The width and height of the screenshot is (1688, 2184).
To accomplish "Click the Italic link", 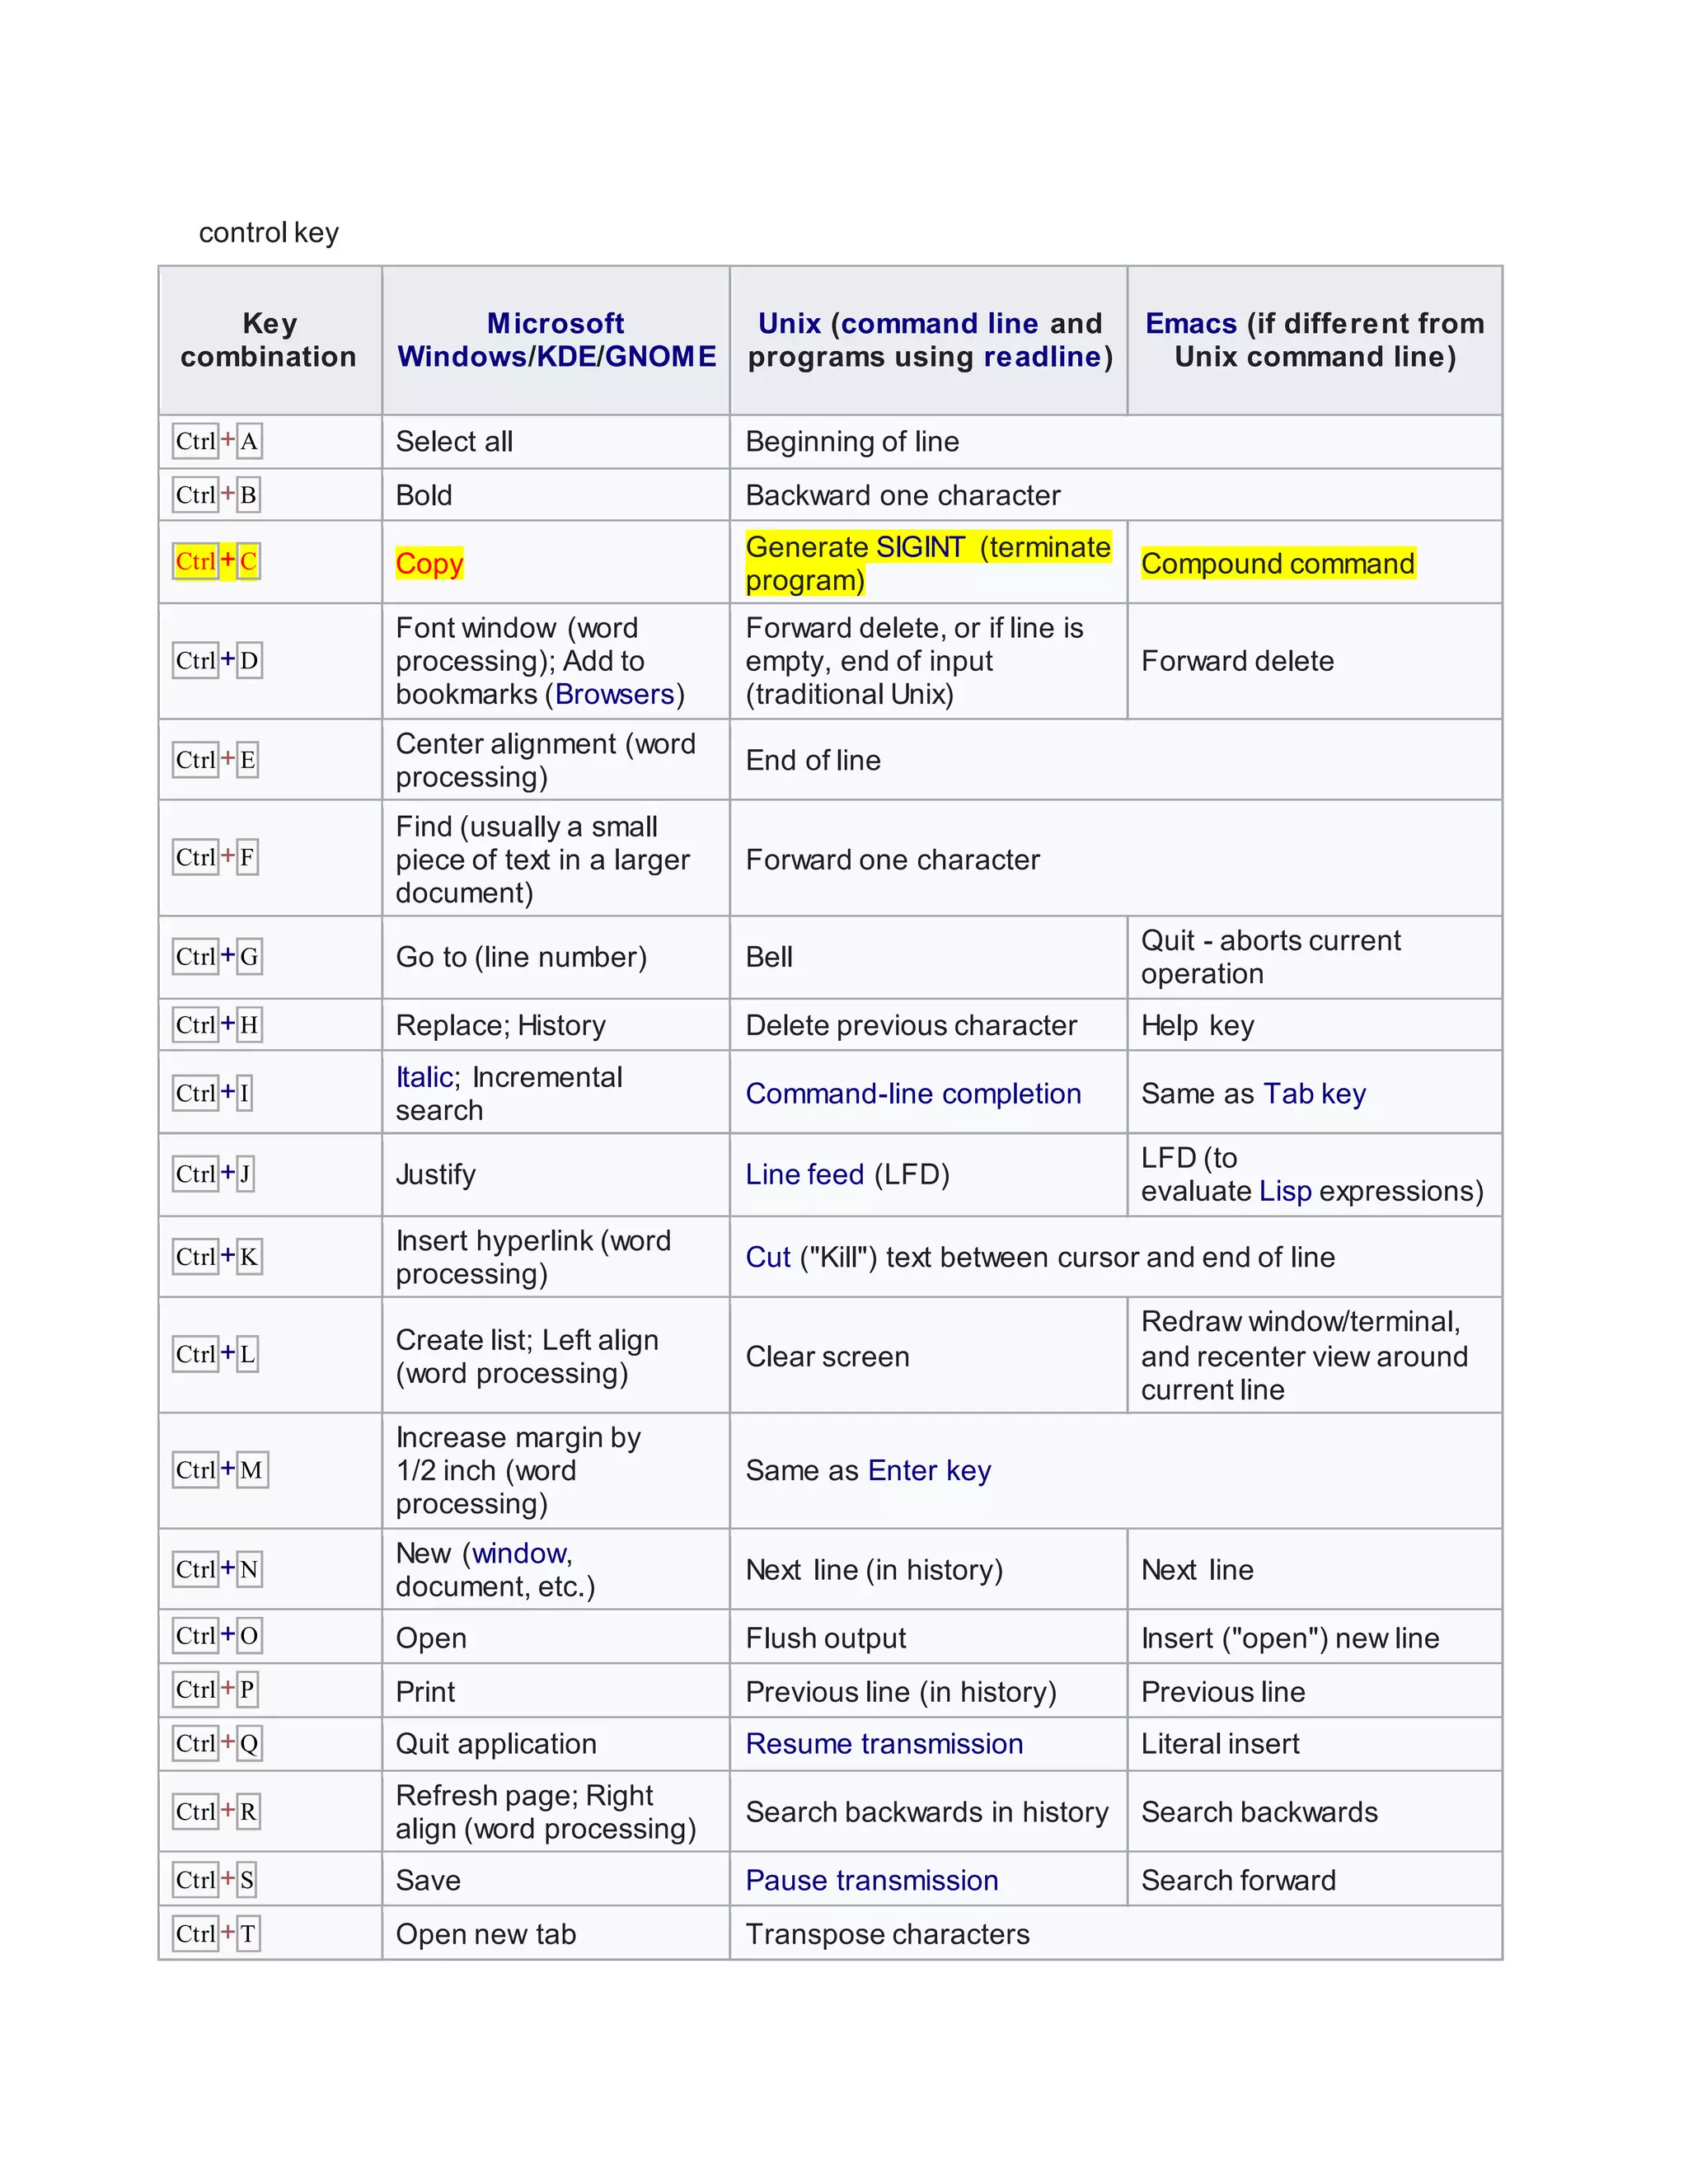I will click(424, 1077).
